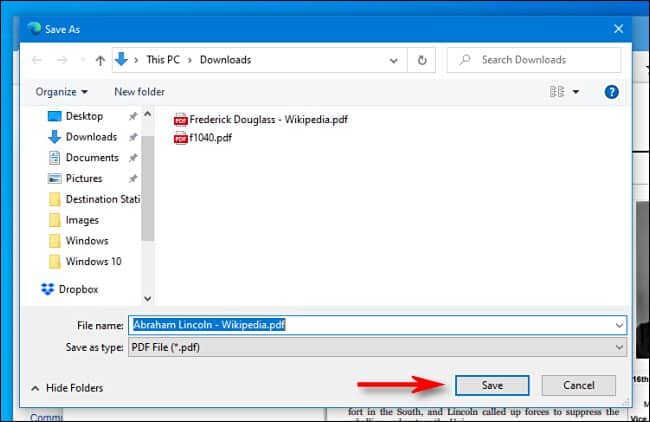Select Frederick Douglass - Wikipedia.pdf file
Screen dimensions: 650x422
click(x=261, y=119)
